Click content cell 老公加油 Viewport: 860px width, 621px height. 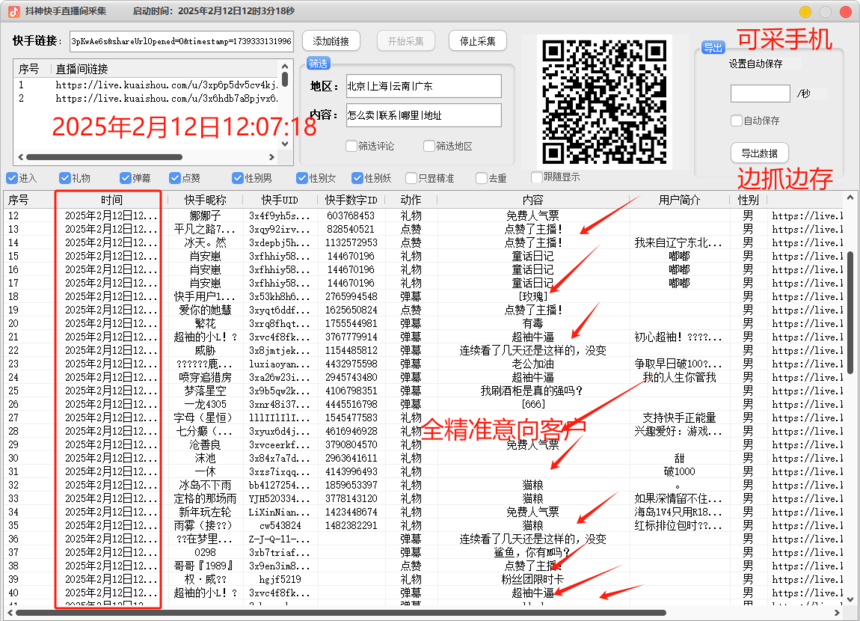[x=533, y=364]
